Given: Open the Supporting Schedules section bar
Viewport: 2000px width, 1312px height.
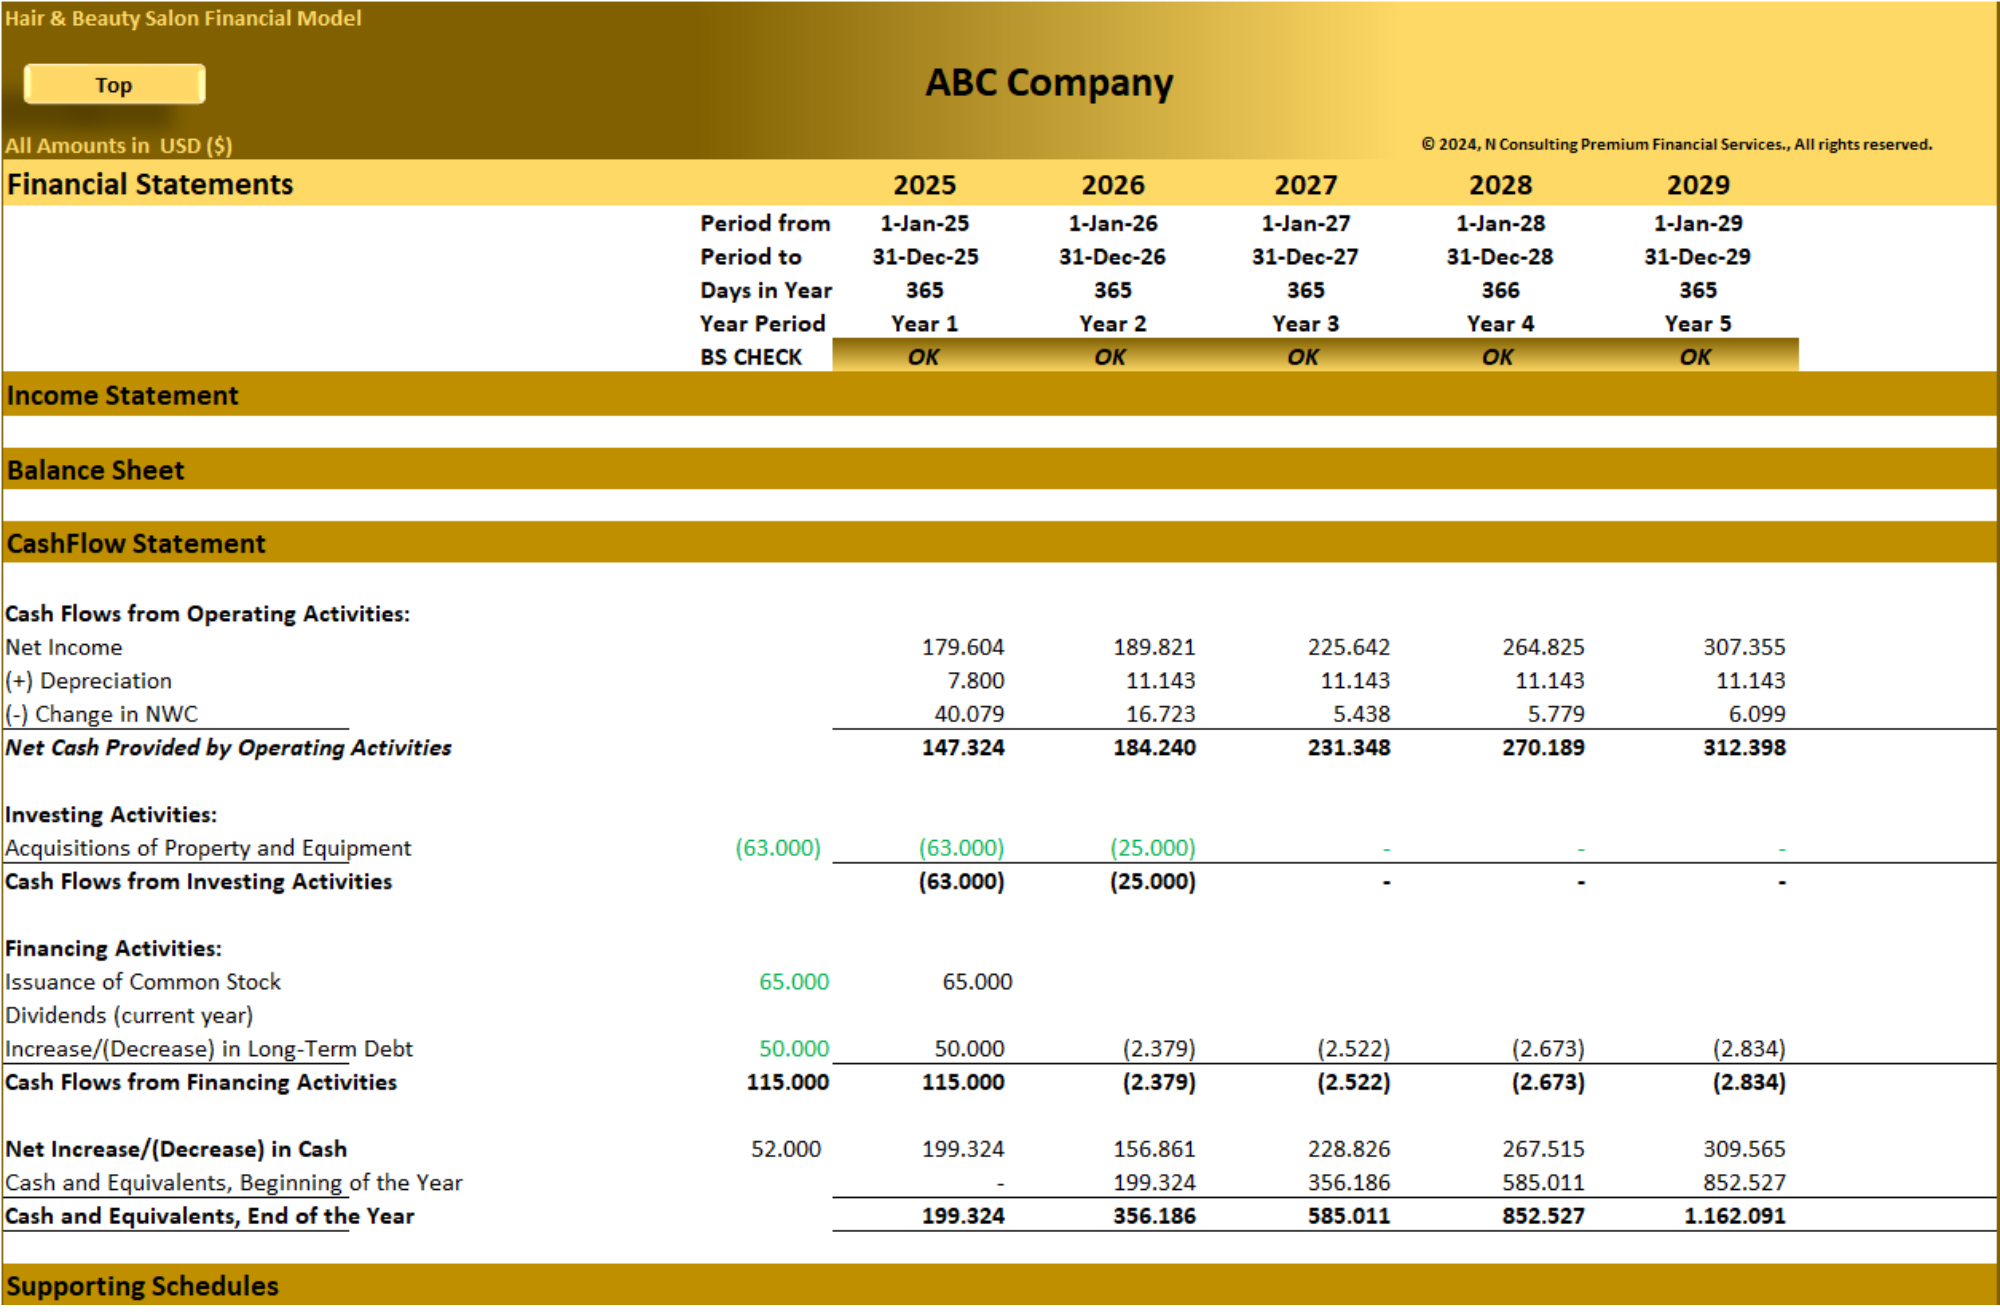Looking at the screenshot, I should [x=1000, y=1286].
